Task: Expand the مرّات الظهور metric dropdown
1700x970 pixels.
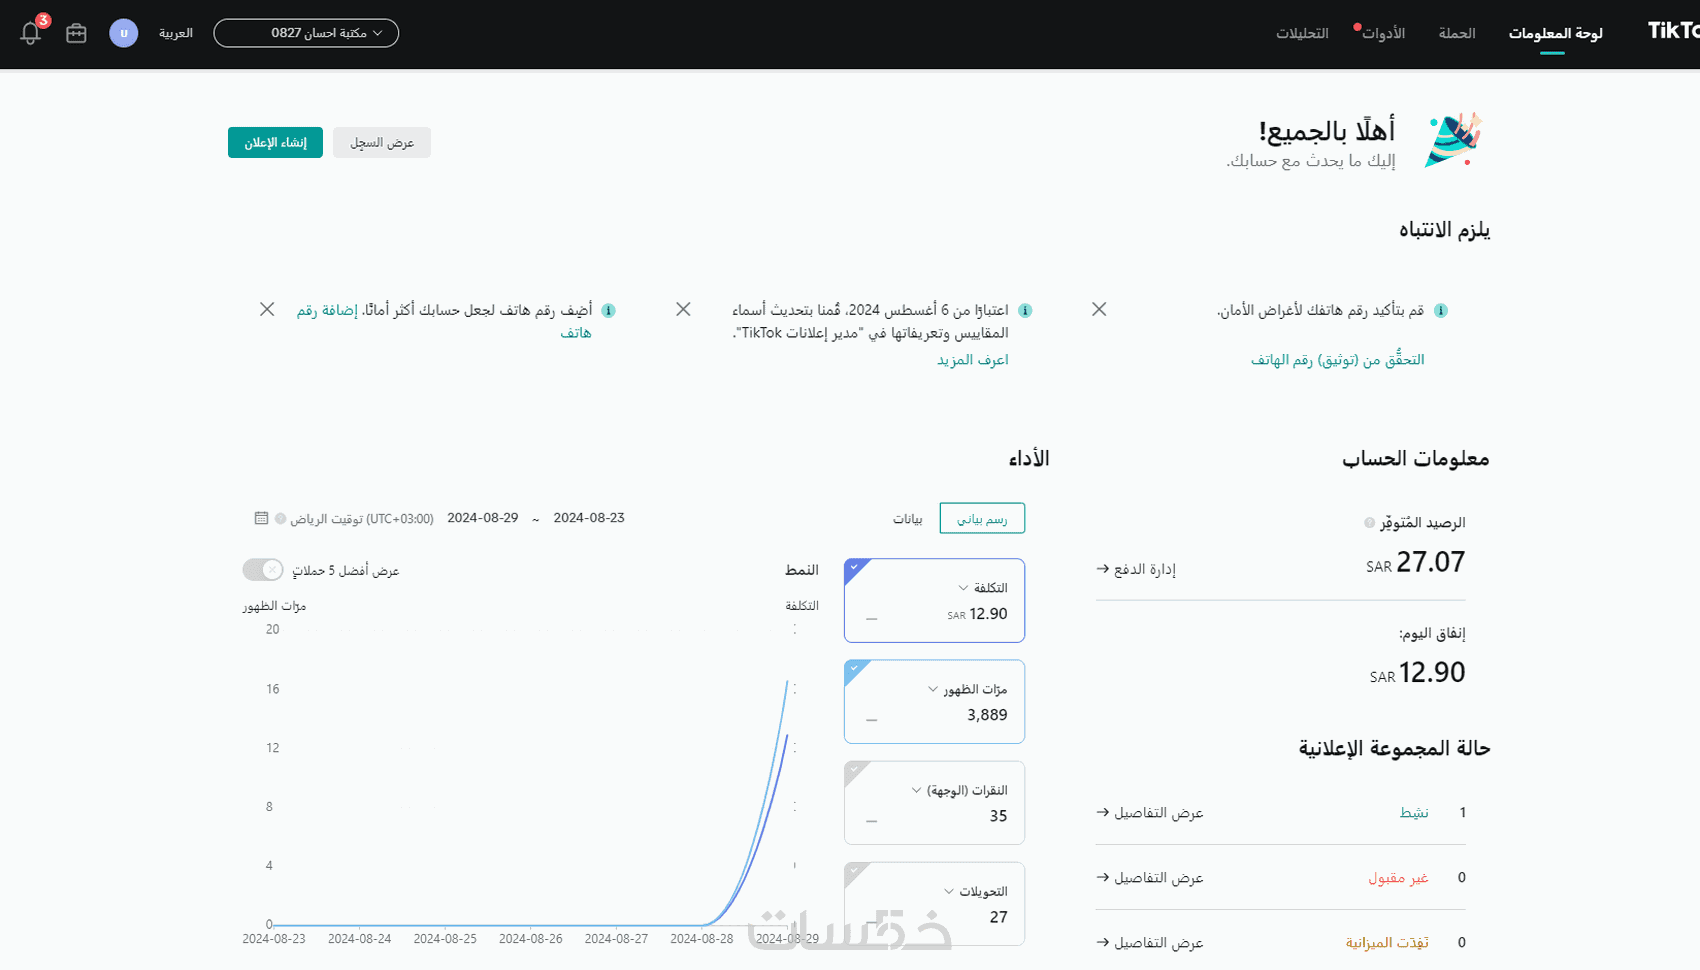Action: (933, 689)
